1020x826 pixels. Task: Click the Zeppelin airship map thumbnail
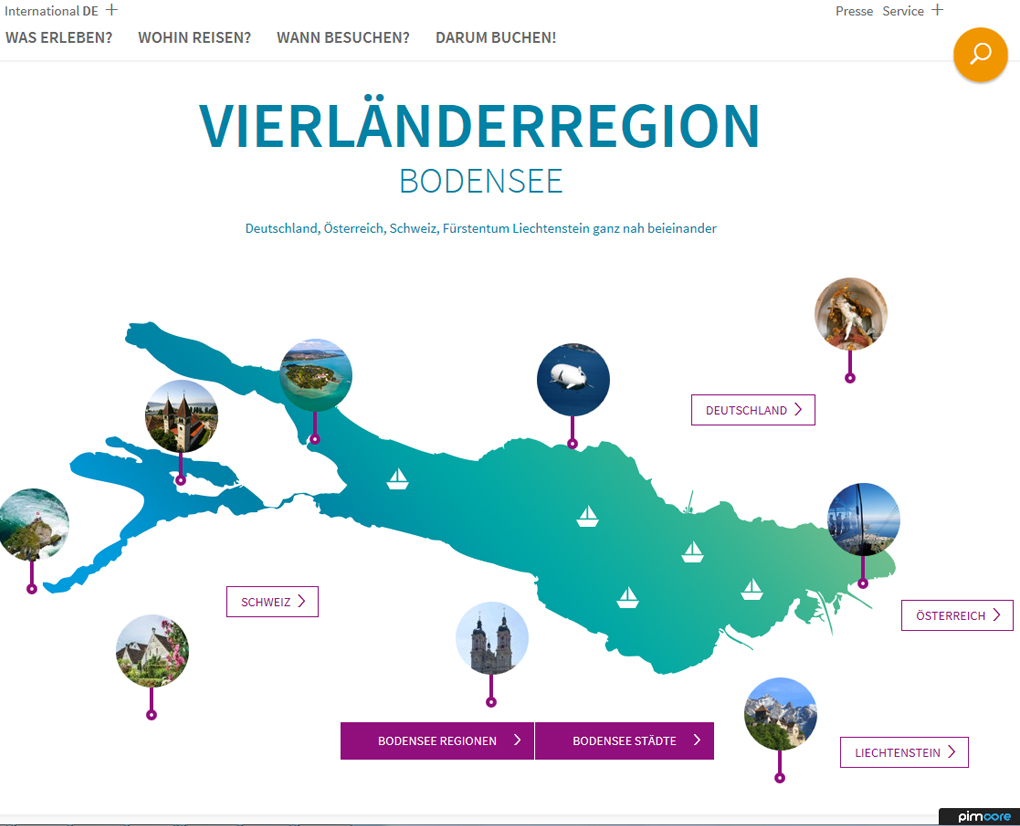[x=573, y=380]
